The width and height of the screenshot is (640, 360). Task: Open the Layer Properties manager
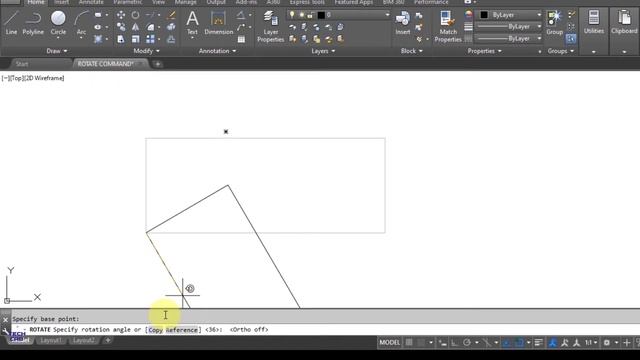[270, 27]
